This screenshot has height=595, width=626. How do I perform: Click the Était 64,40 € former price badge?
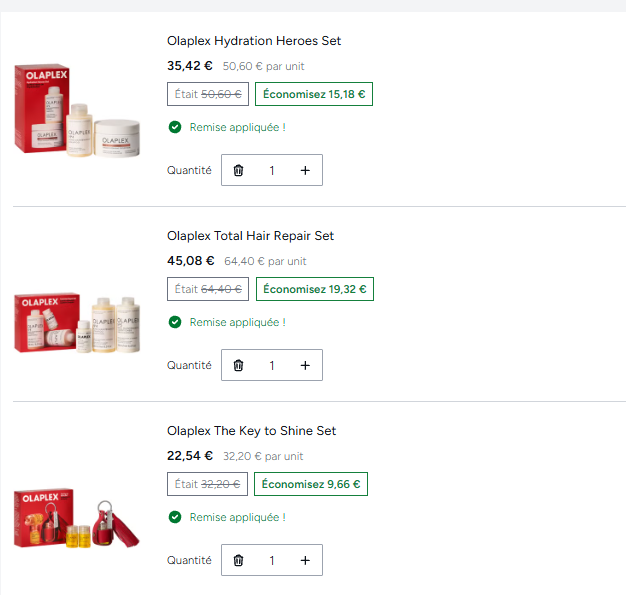coord(208,289)
